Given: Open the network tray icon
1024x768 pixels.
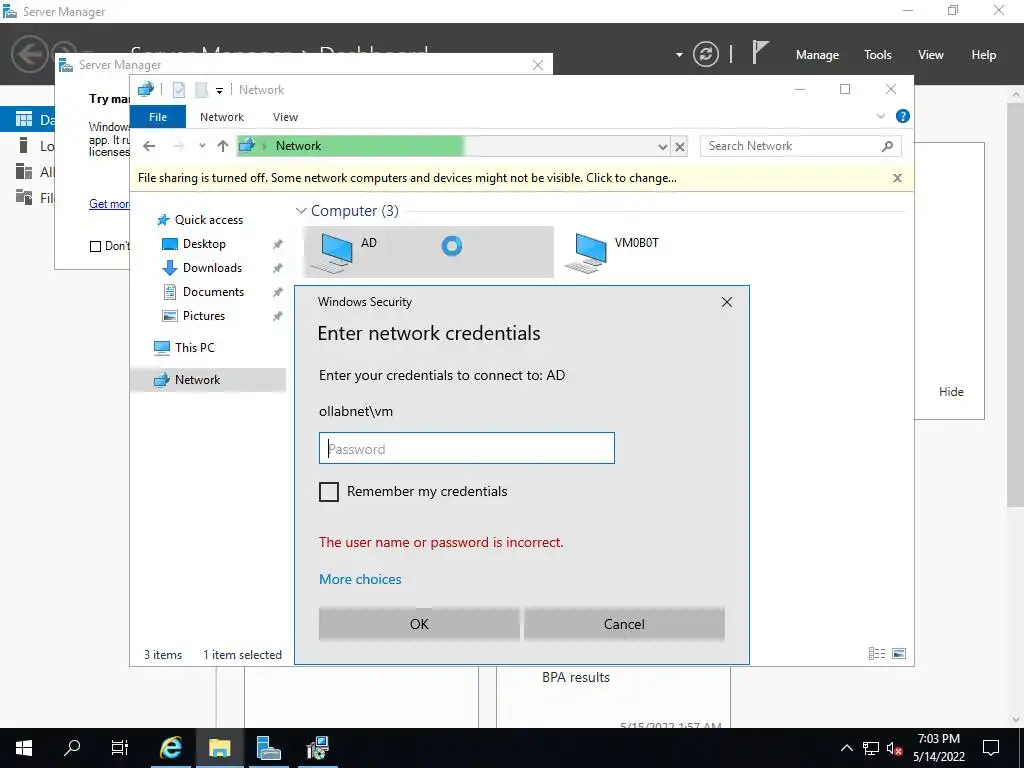Looking at the screenshot, I should click(x=871, y=748).
